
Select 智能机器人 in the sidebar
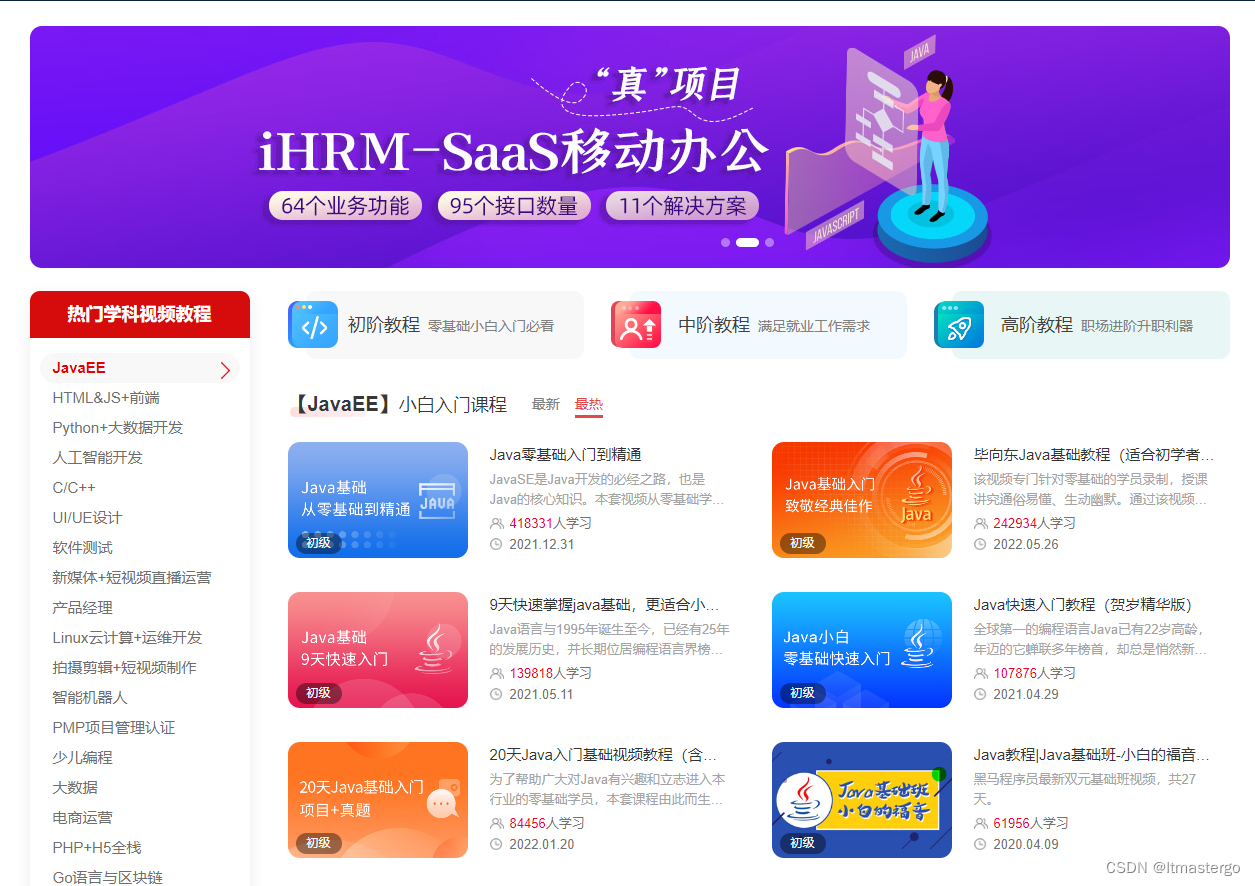90,698
